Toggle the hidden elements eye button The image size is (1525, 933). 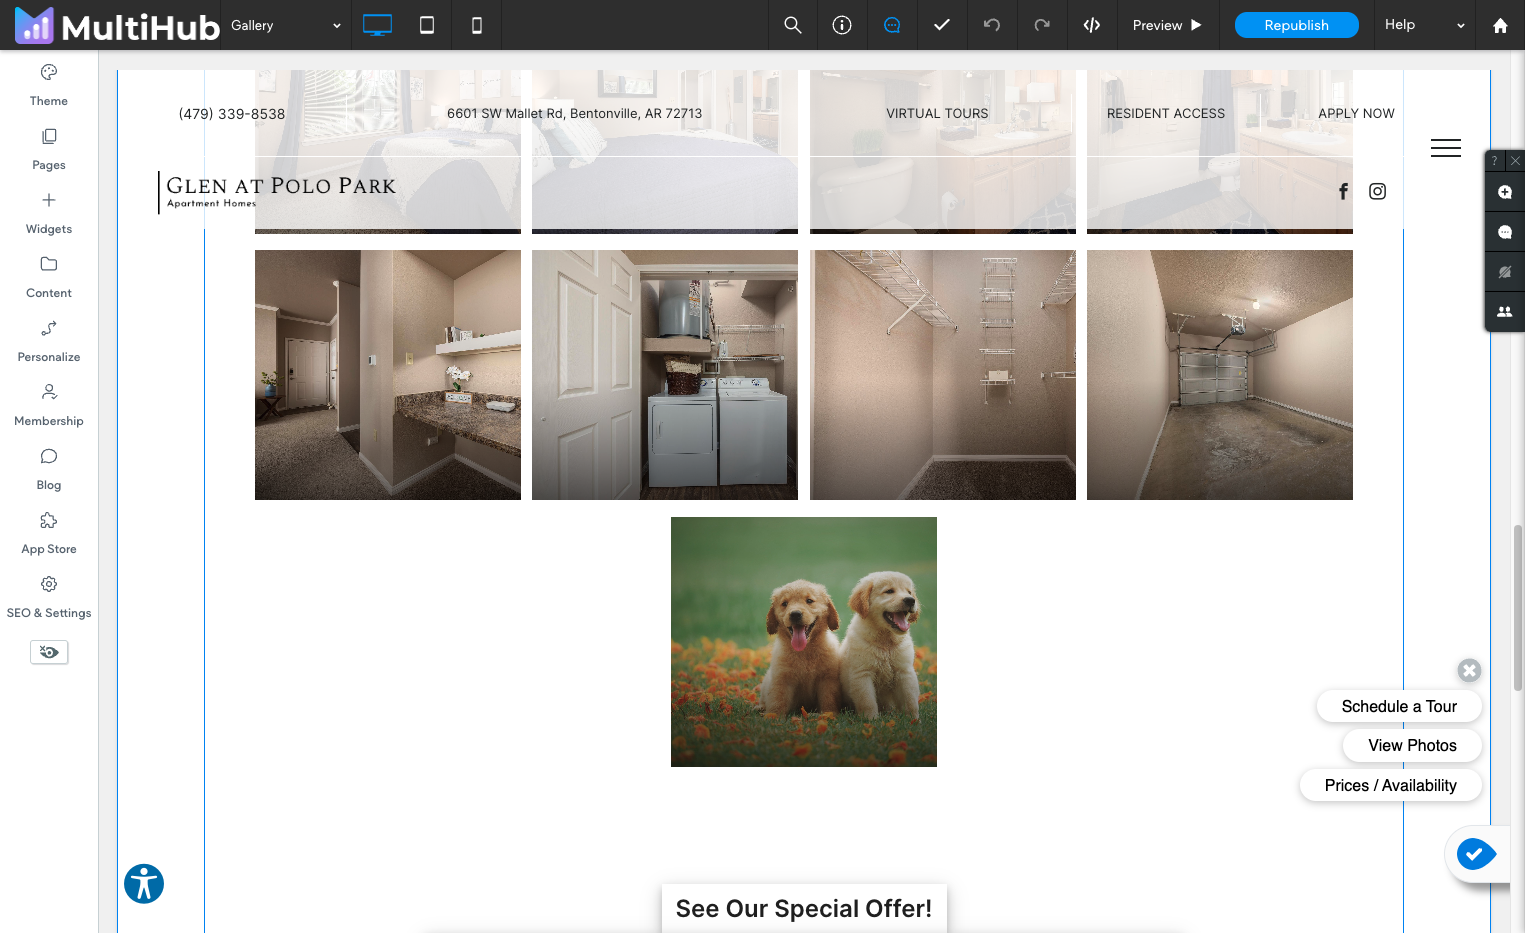49,652
